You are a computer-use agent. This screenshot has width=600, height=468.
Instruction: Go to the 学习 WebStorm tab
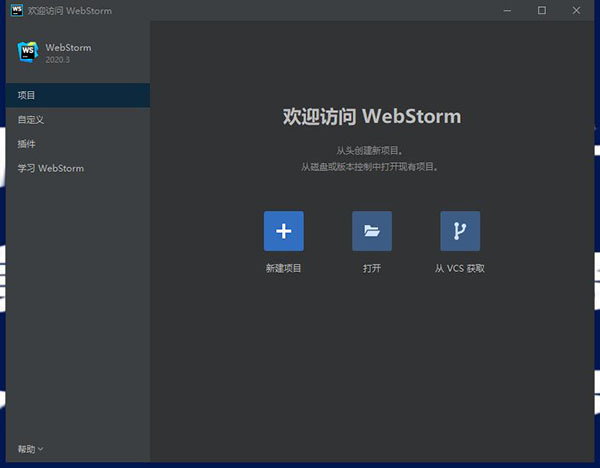(x=51, y=168)
